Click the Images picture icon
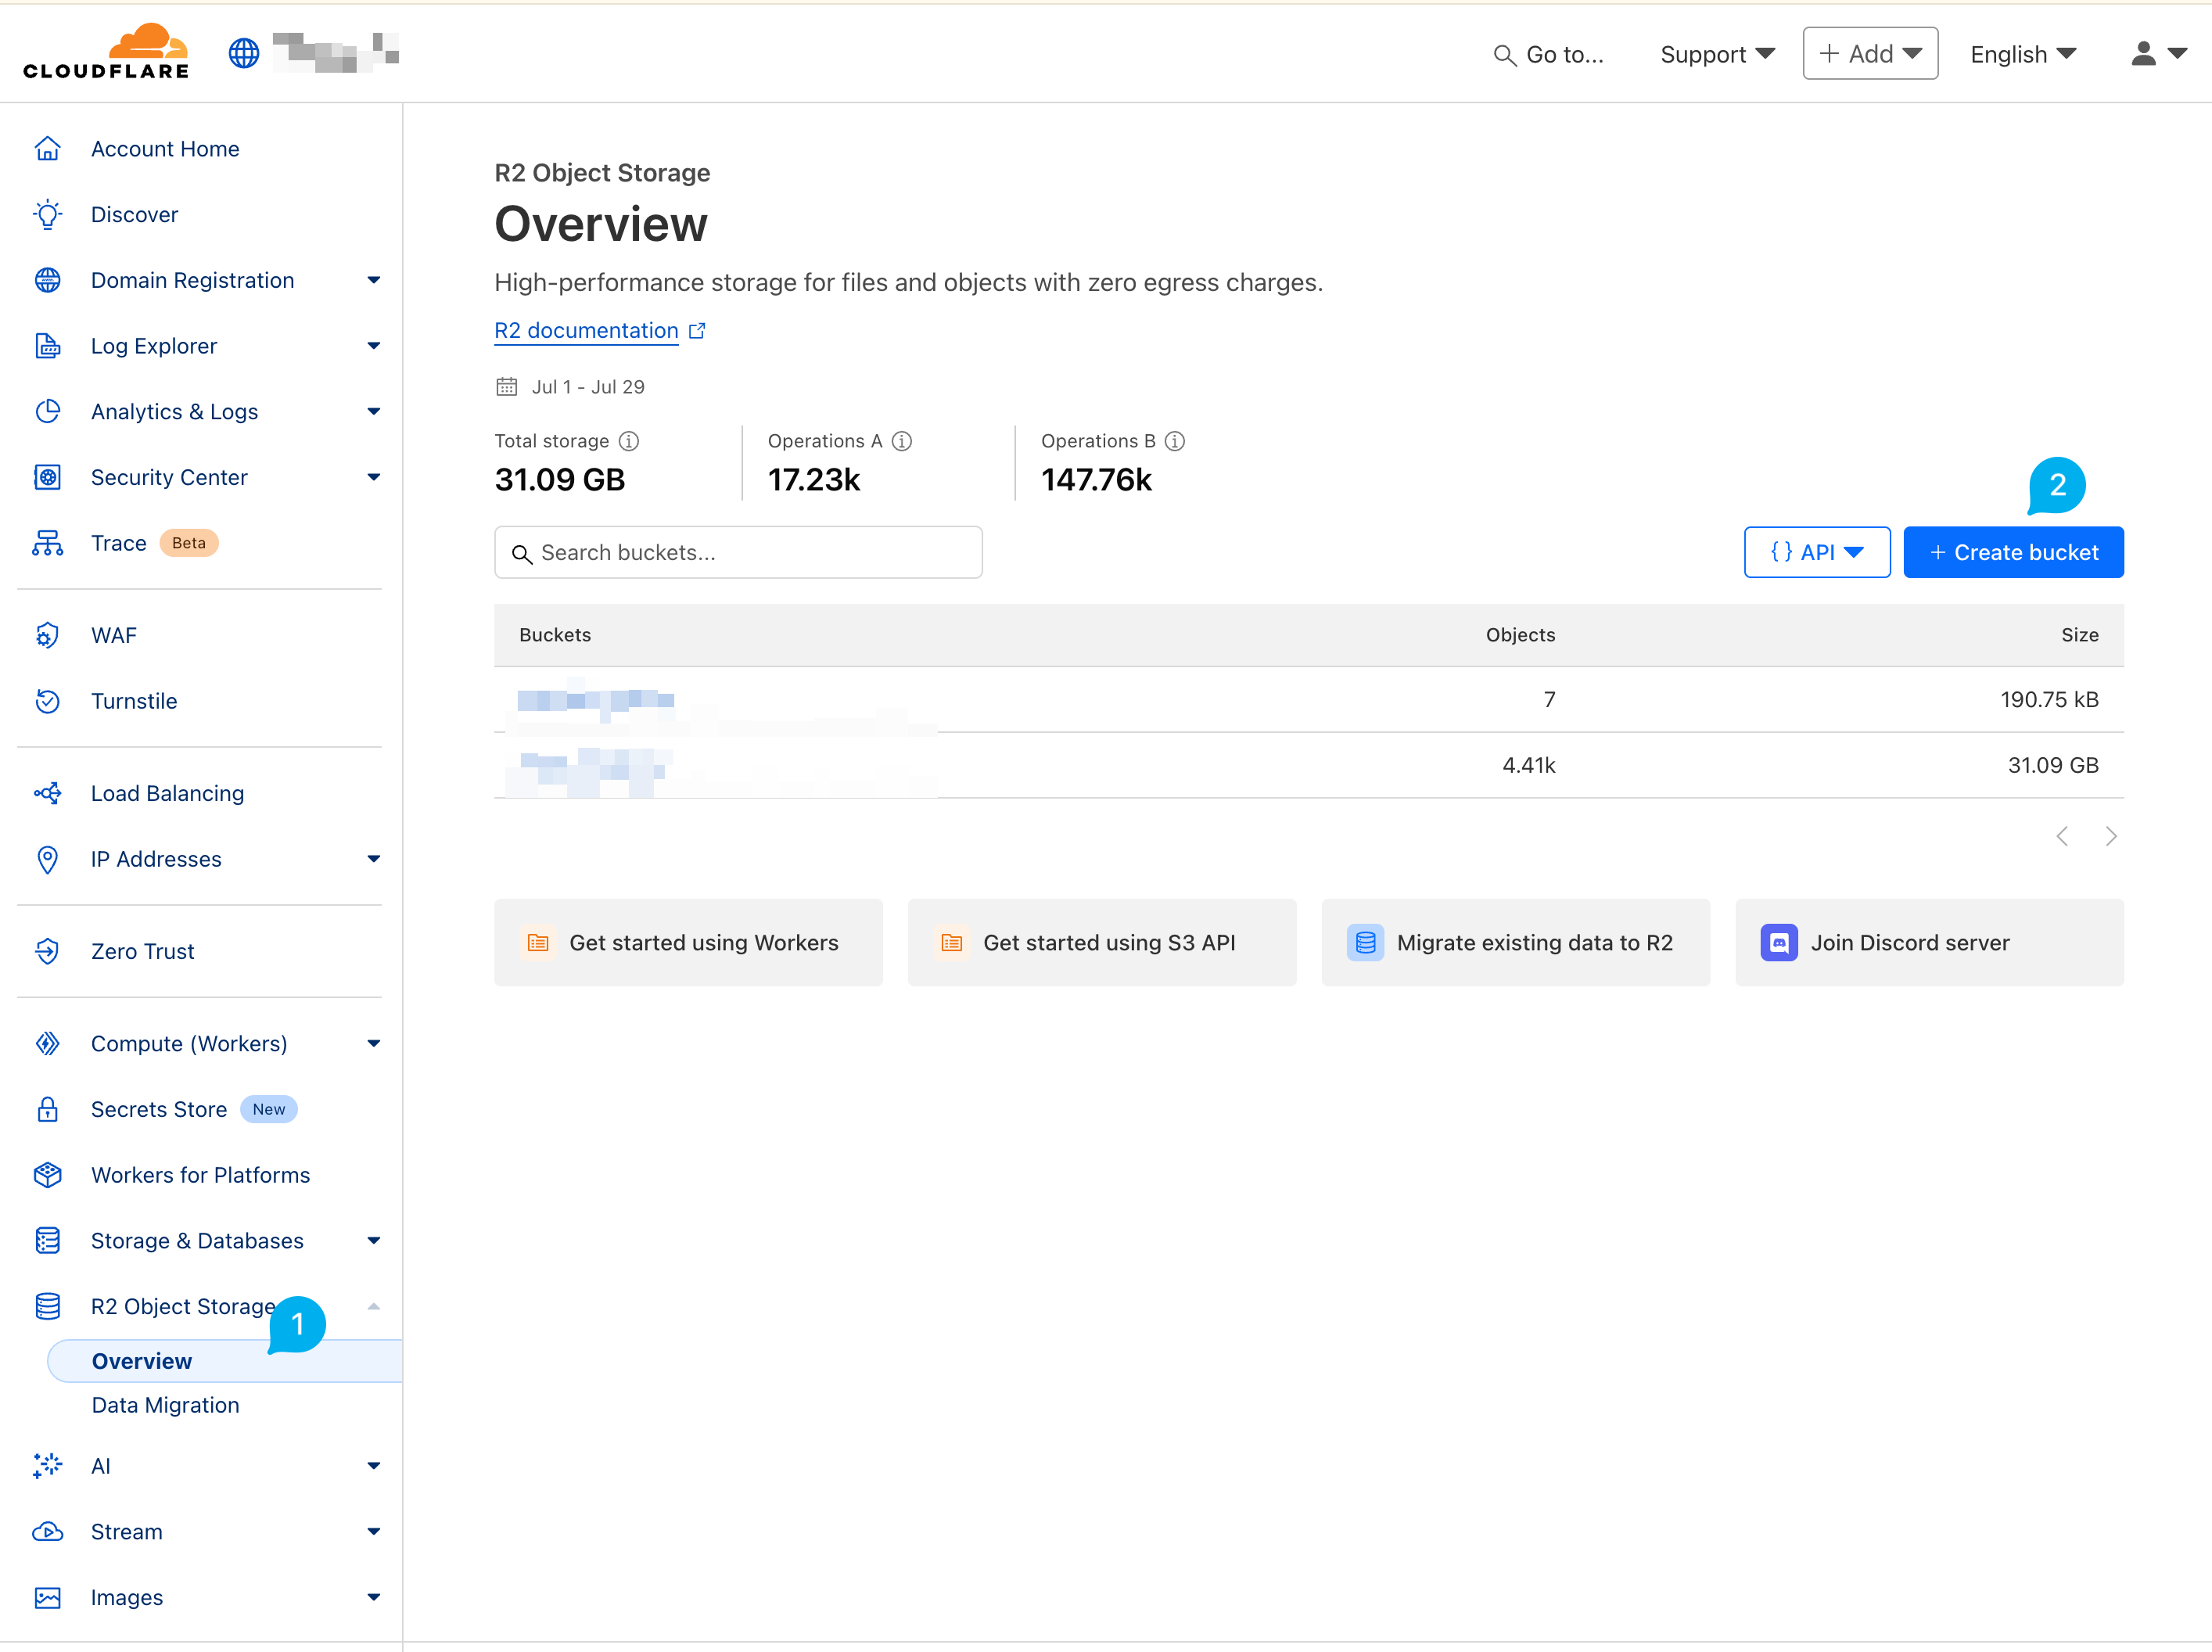 pyautogui.click(x=47, y=1598)
